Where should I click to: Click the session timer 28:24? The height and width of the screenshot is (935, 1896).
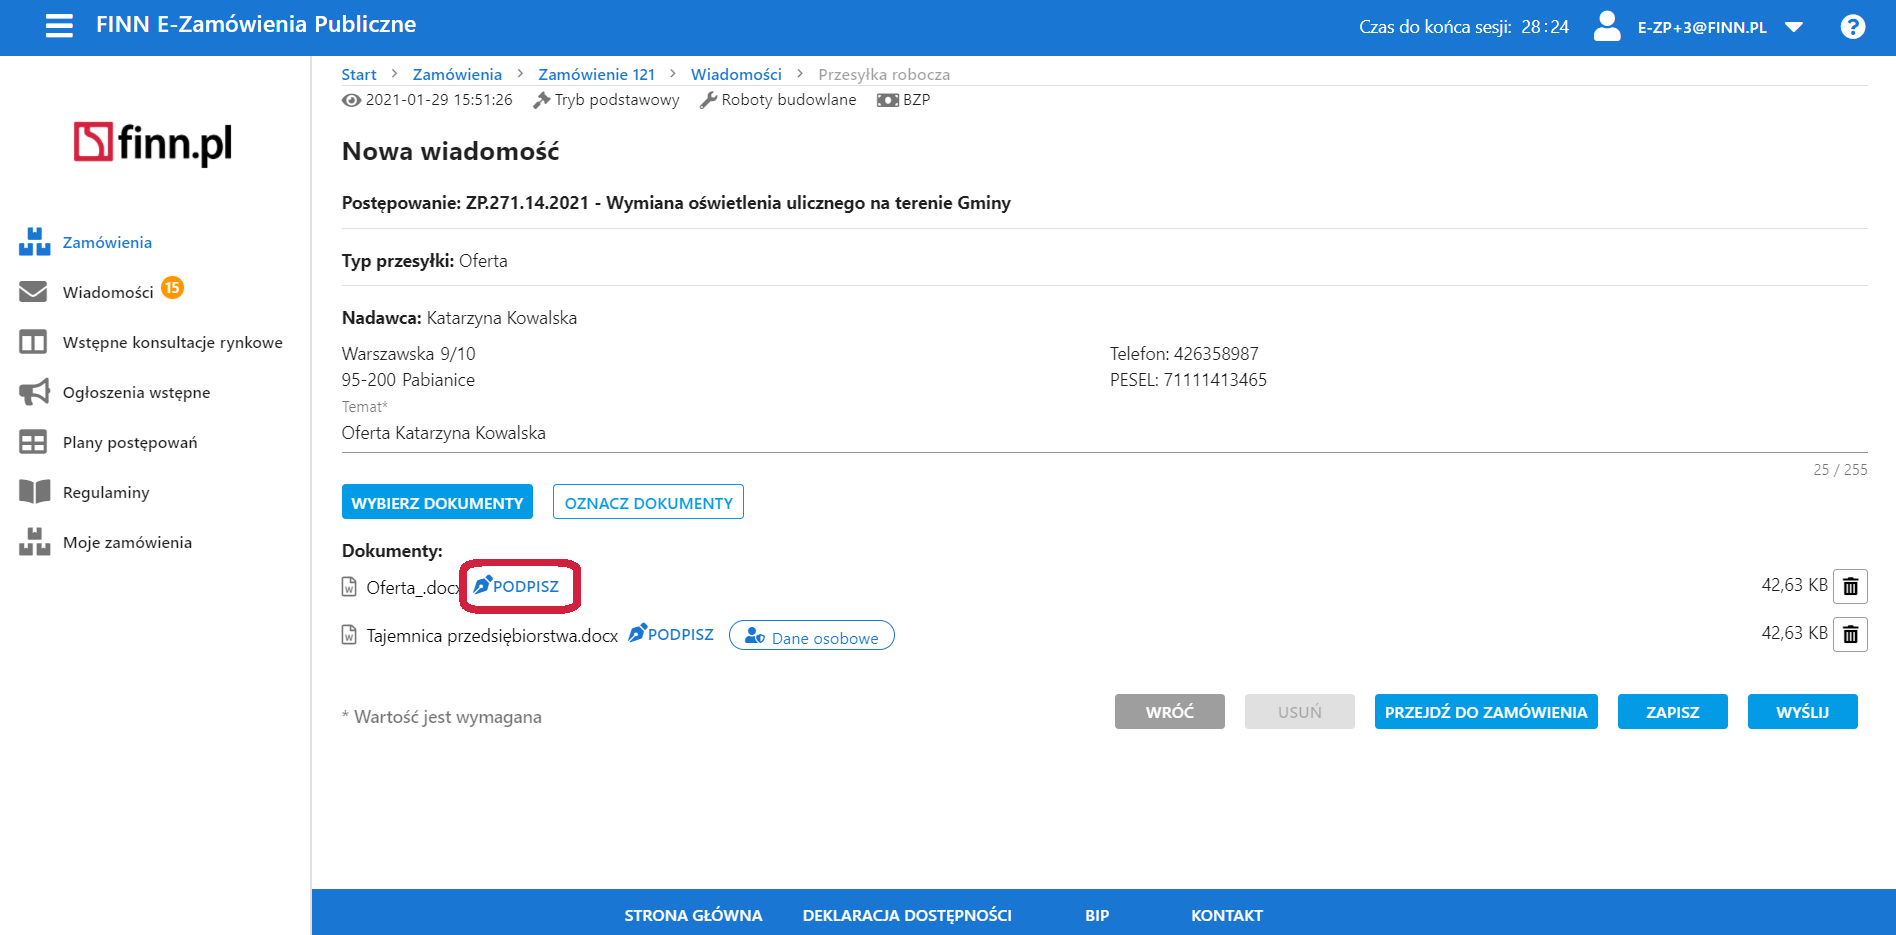click(1545, 27)
